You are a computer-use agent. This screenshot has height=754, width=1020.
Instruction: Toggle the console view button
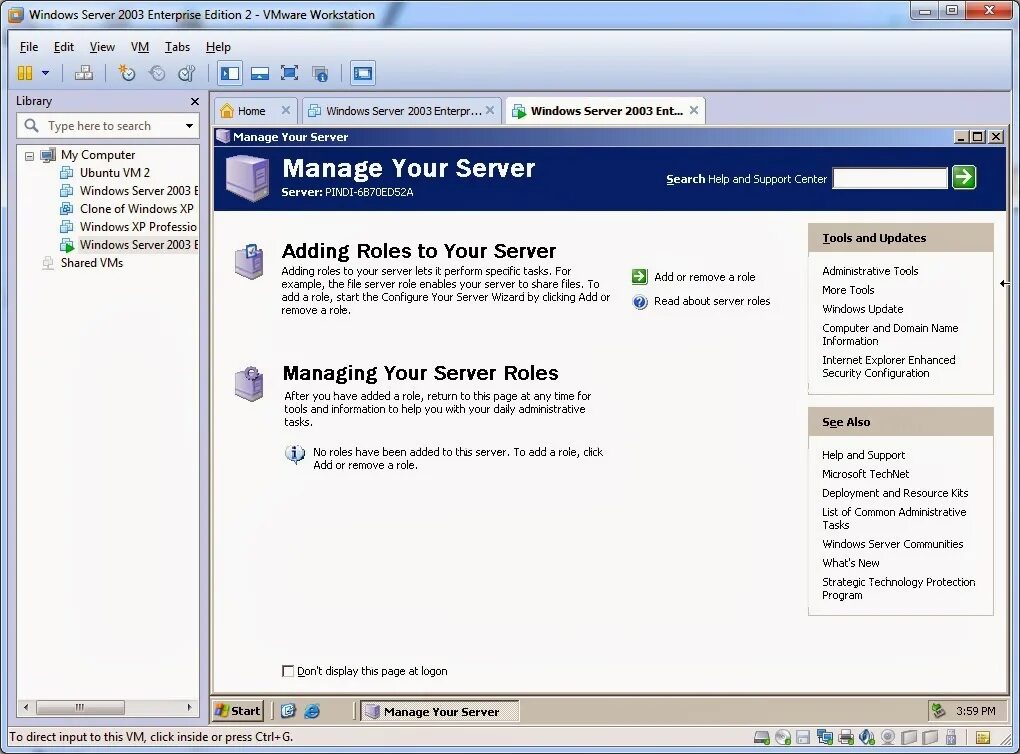coord(363,74)
